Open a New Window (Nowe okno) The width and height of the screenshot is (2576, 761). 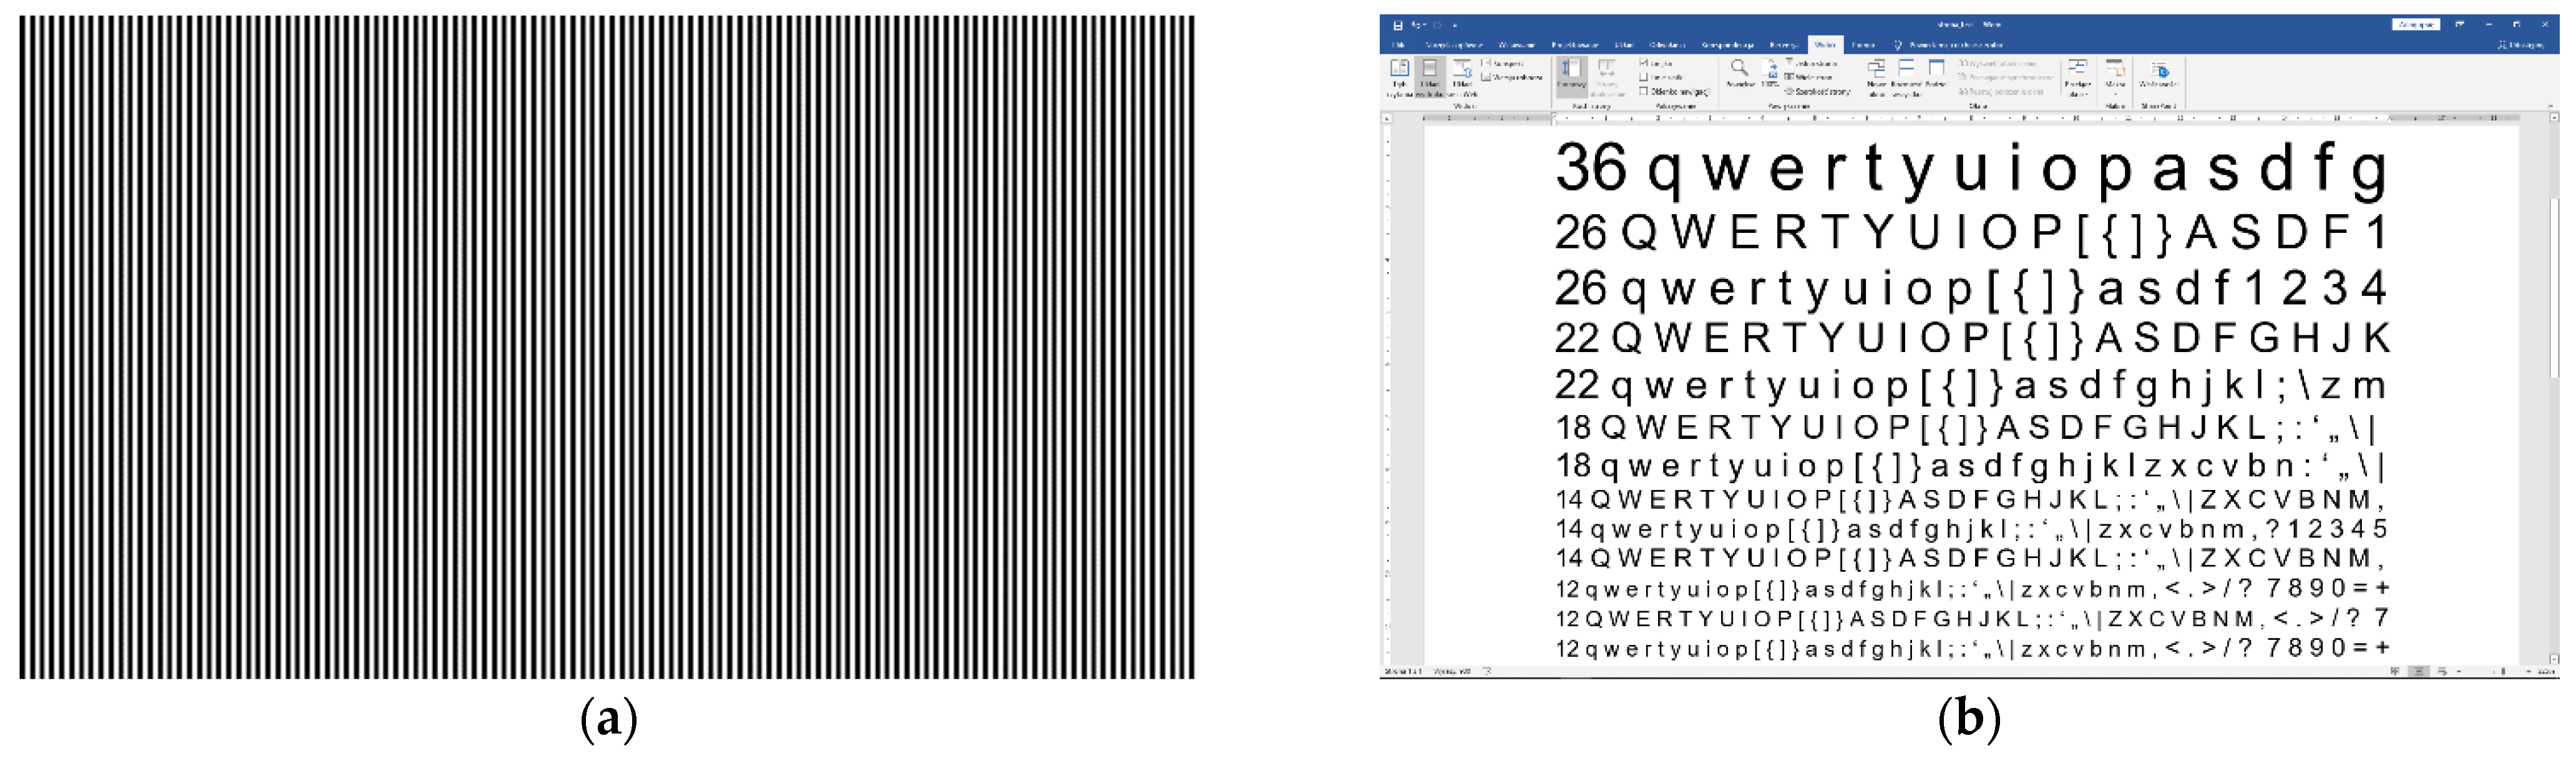[x=1876, y=69]
